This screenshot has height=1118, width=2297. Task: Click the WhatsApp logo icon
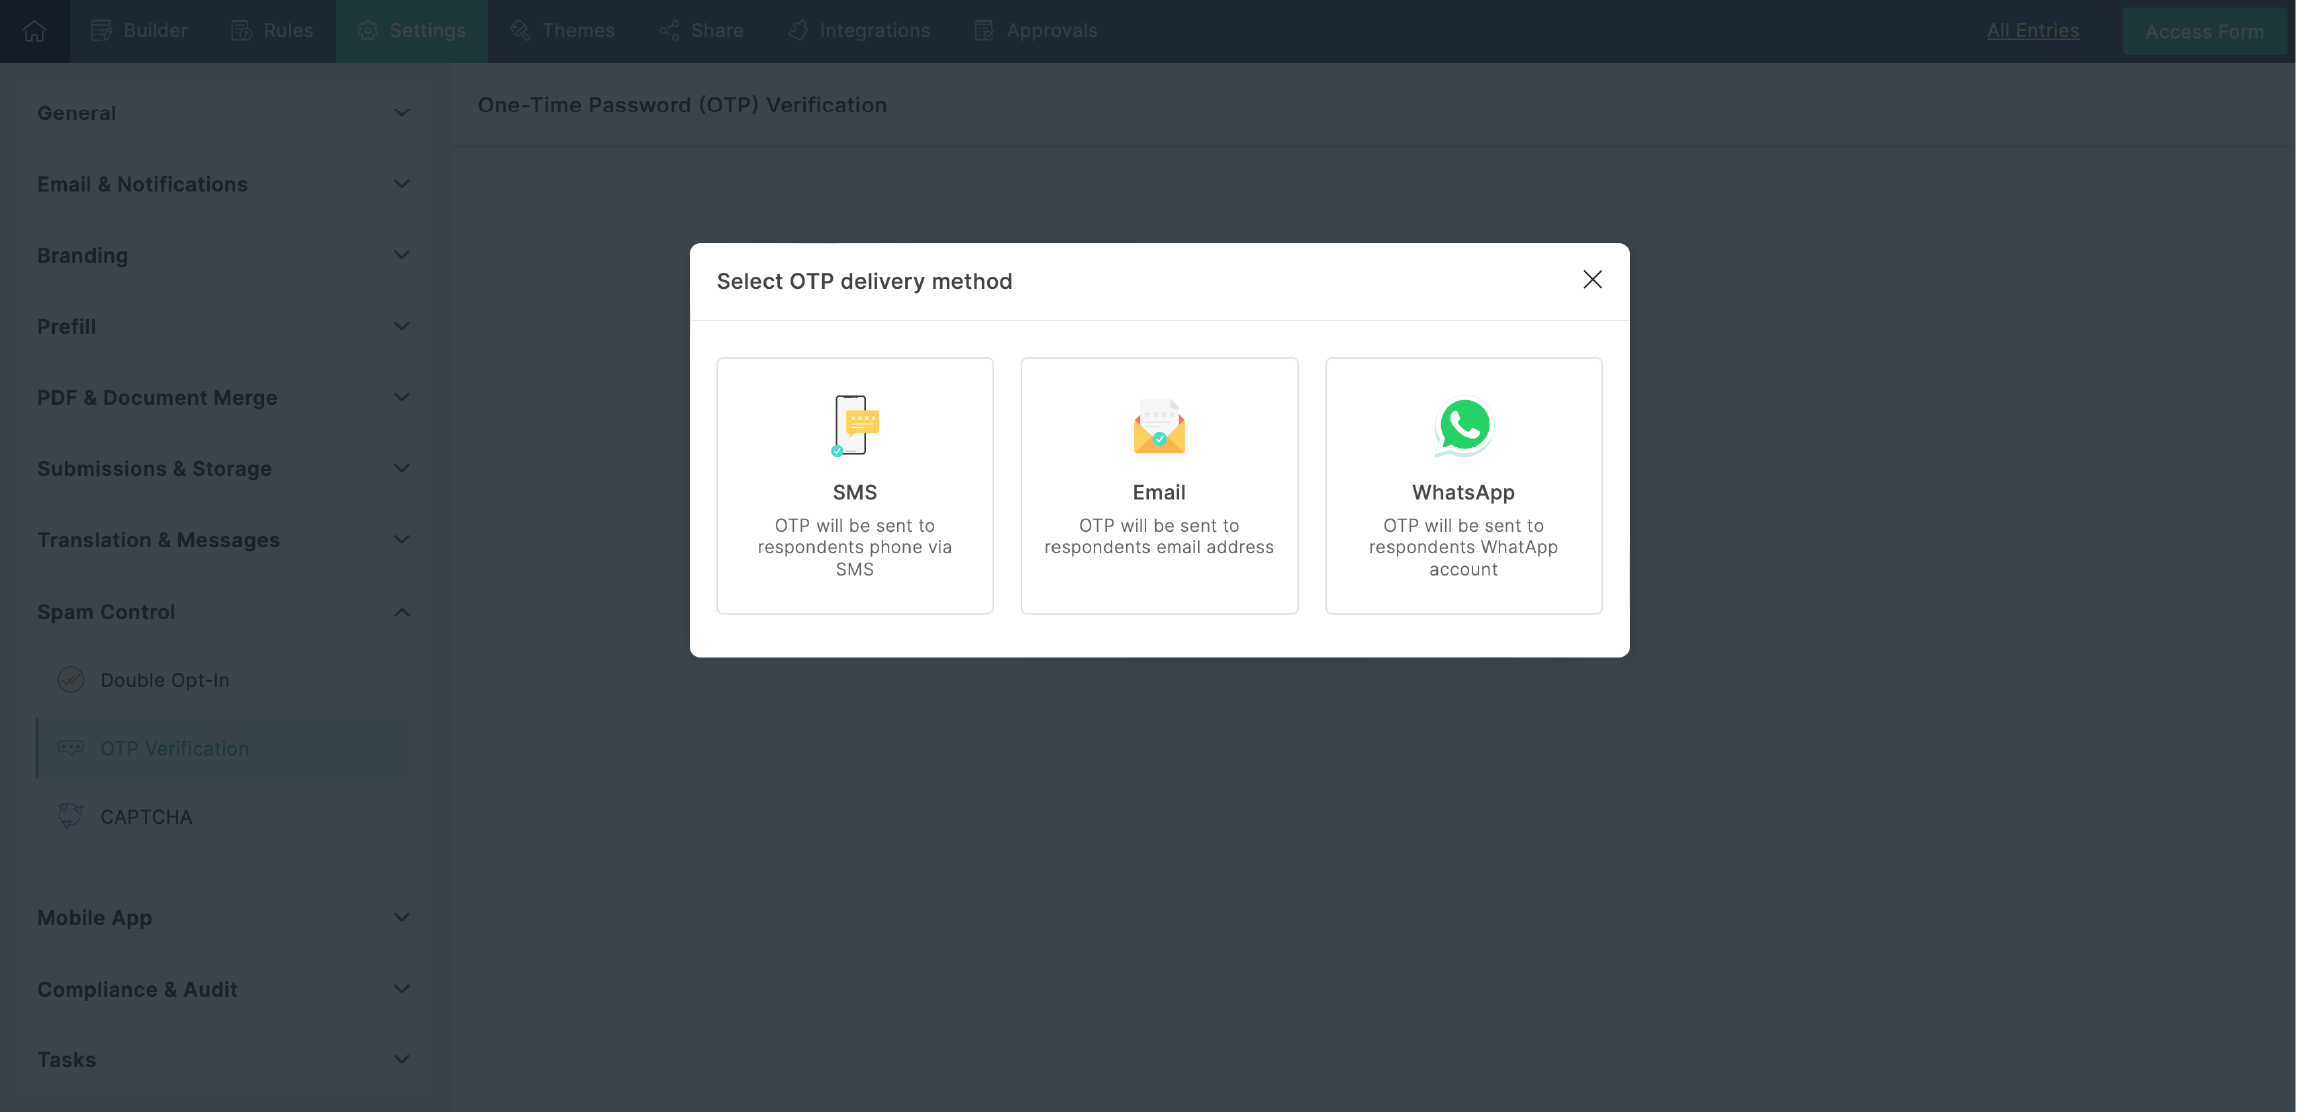[x=1463, y=427]
